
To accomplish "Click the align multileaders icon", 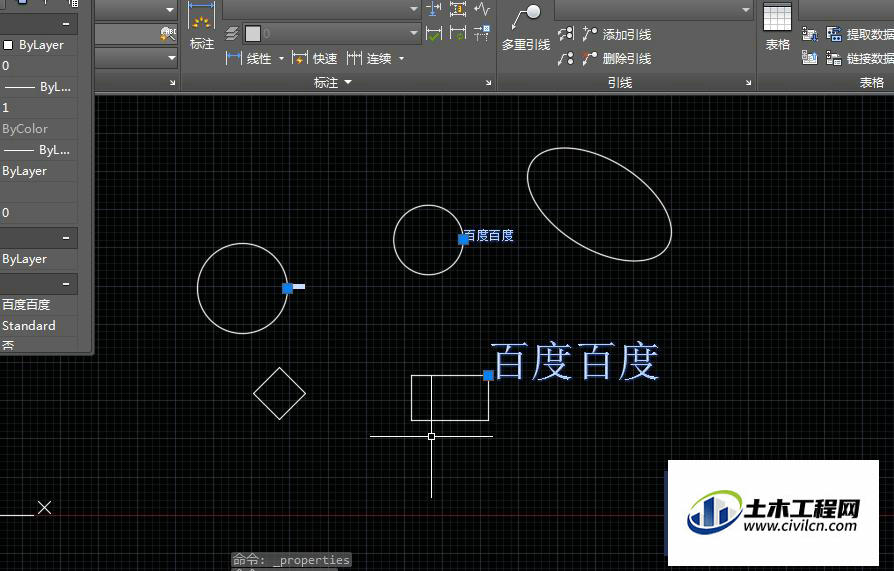I will click(566, 34).
